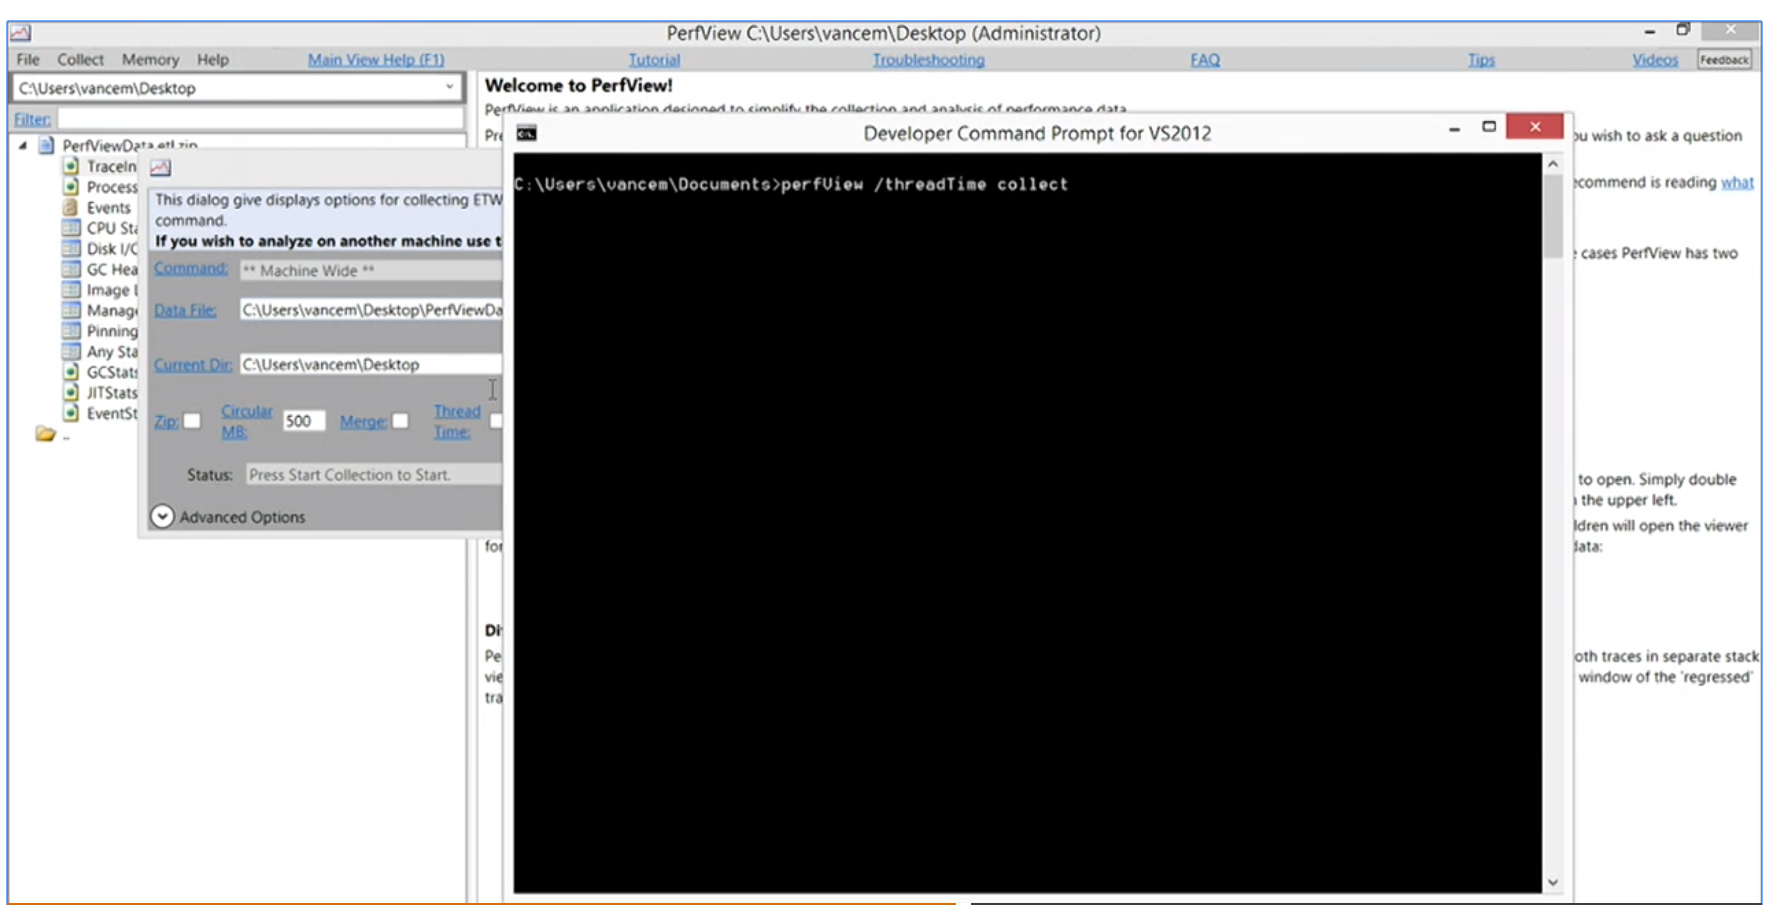Viewport: 1772px width, 905px height.
Task: Click the 'what' link in welcome text
Action: tap(1737, 182)
